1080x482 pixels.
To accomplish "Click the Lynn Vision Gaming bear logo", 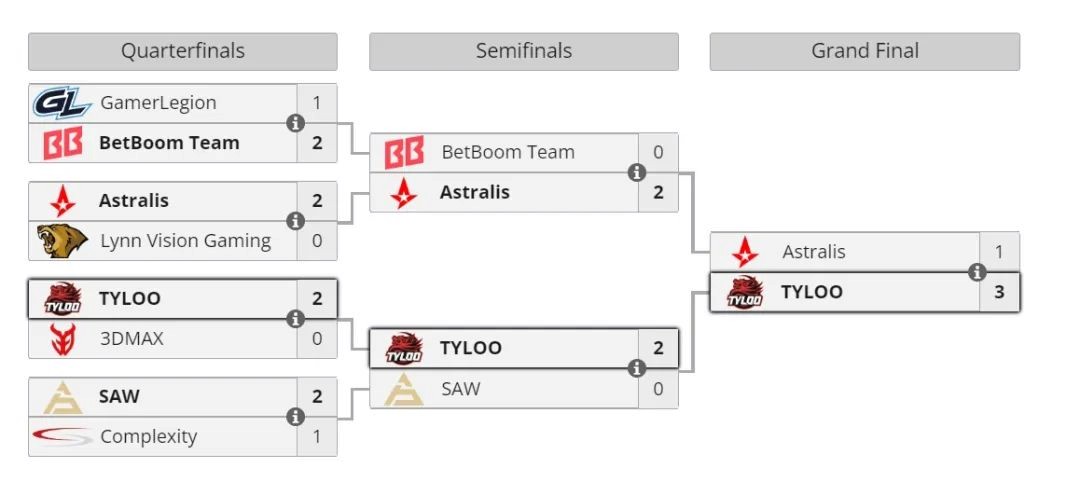I will tap(62, 241).
